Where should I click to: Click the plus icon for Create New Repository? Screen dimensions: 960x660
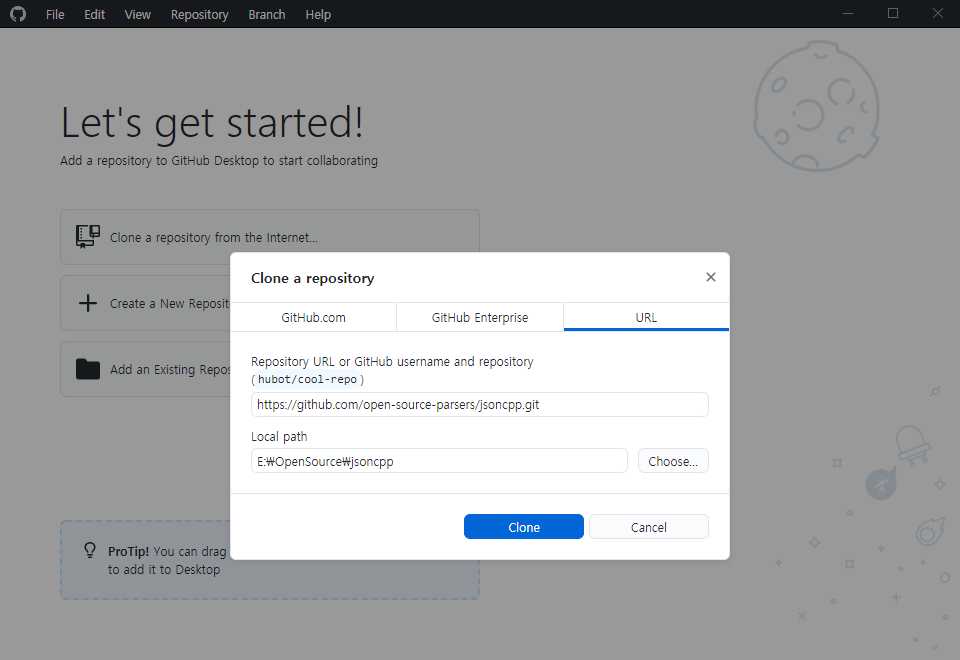coord(88,303)
